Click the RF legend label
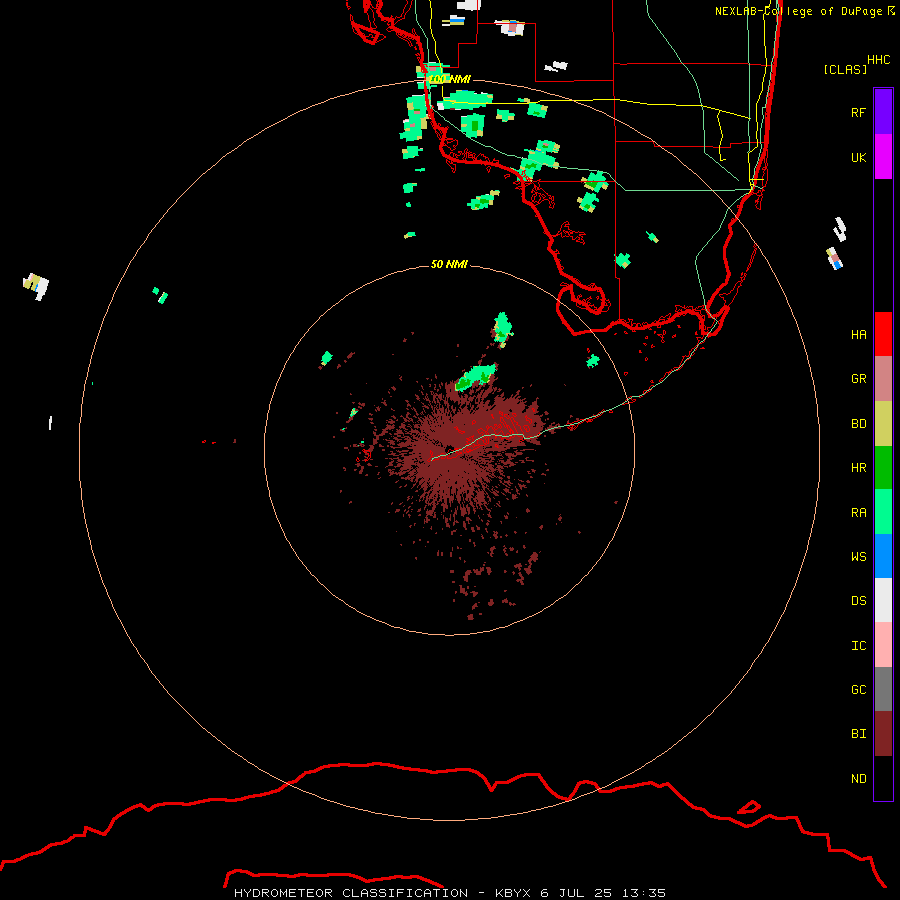Screen dimensions: 900x900 pyautogui.click(x=858, y=112)
